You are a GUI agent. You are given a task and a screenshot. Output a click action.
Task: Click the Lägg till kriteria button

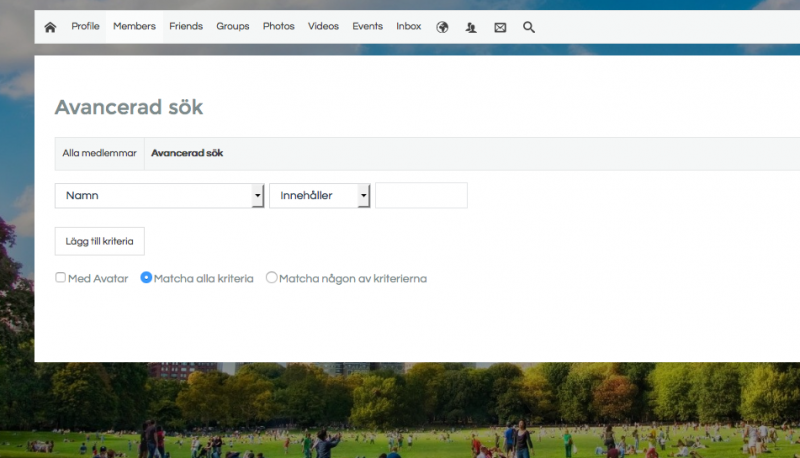coord(99,241)
